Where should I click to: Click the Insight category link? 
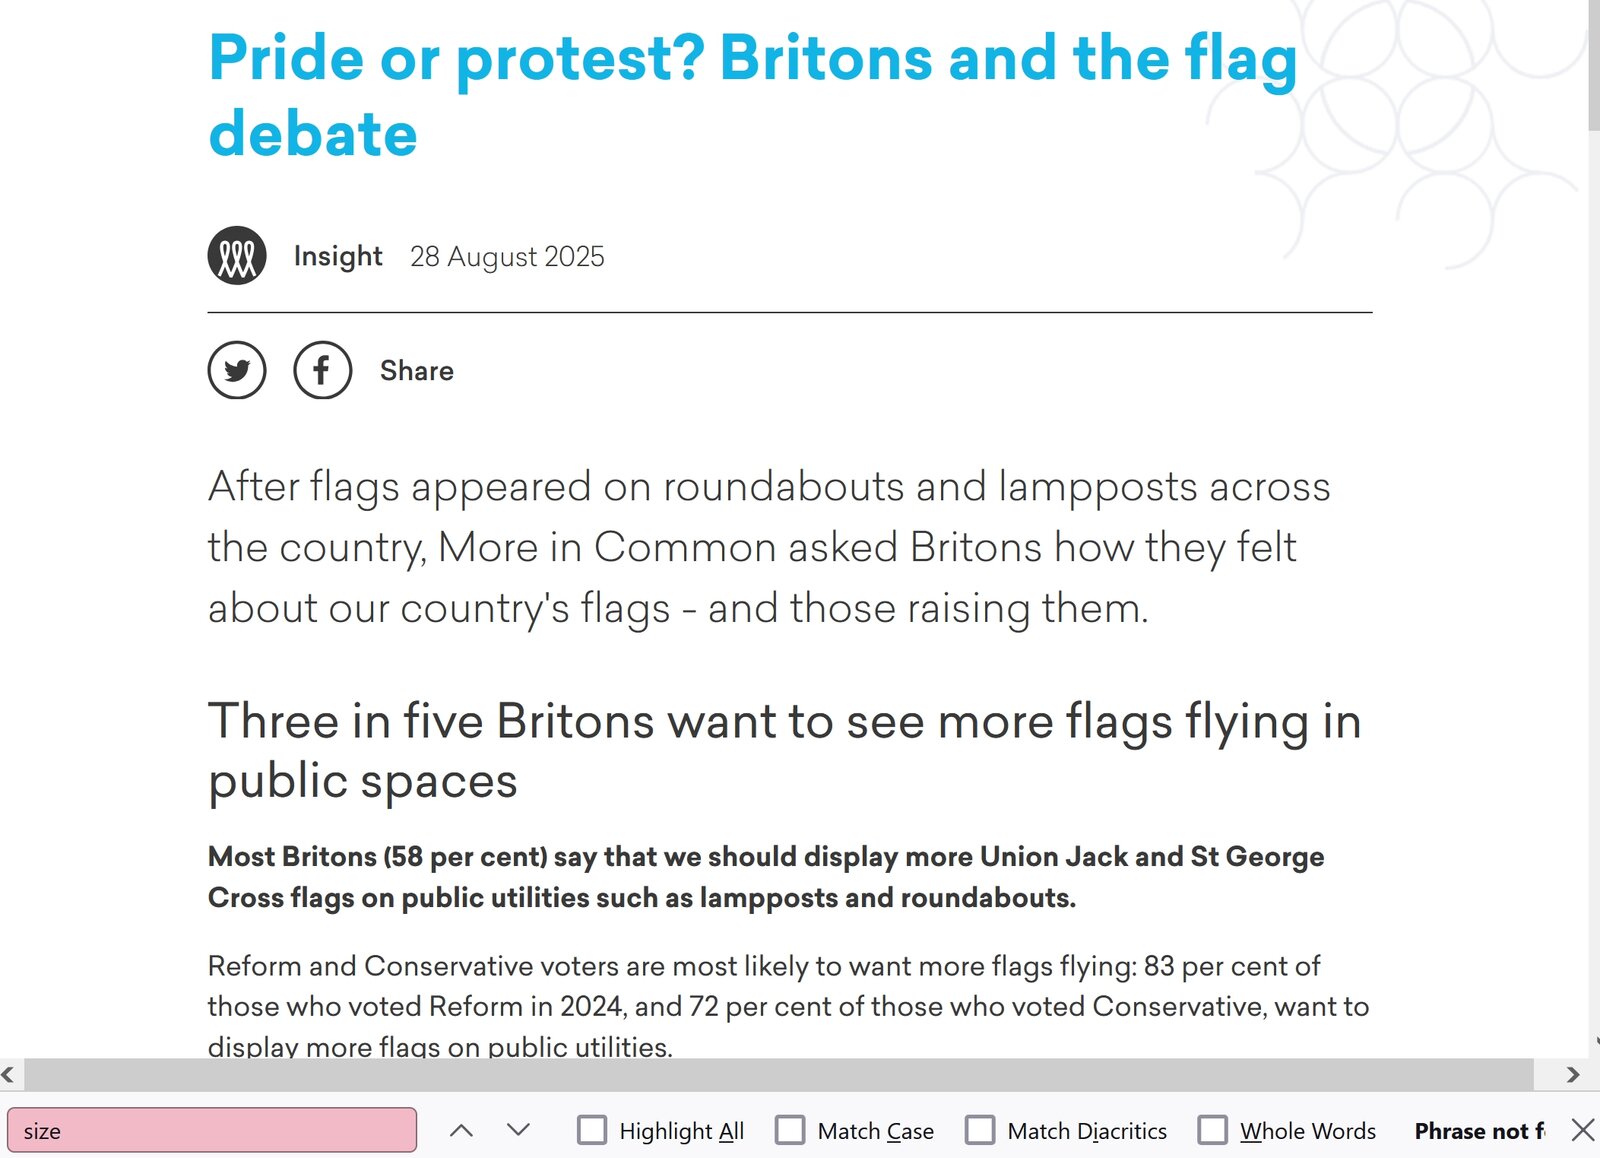point(338,256)
